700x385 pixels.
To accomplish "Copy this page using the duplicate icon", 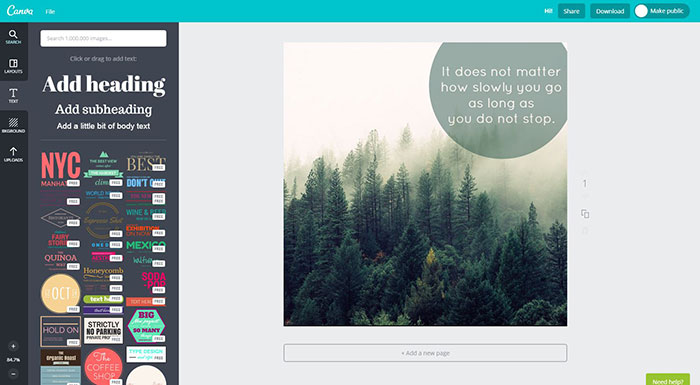I will (585, 214).
